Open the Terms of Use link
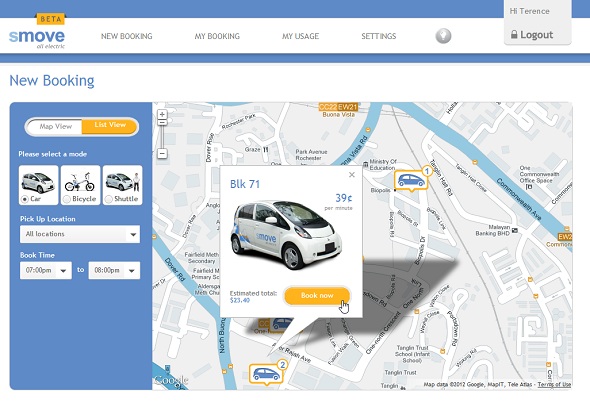 click(x=554, y=385)
